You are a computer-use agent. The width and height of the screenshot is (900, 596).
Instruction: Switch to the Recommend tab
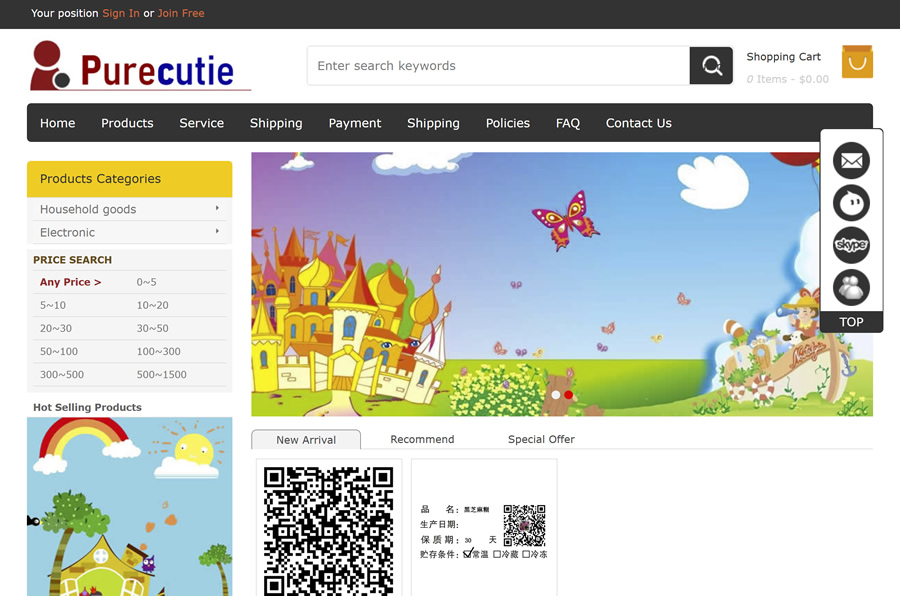pos(422,439)
